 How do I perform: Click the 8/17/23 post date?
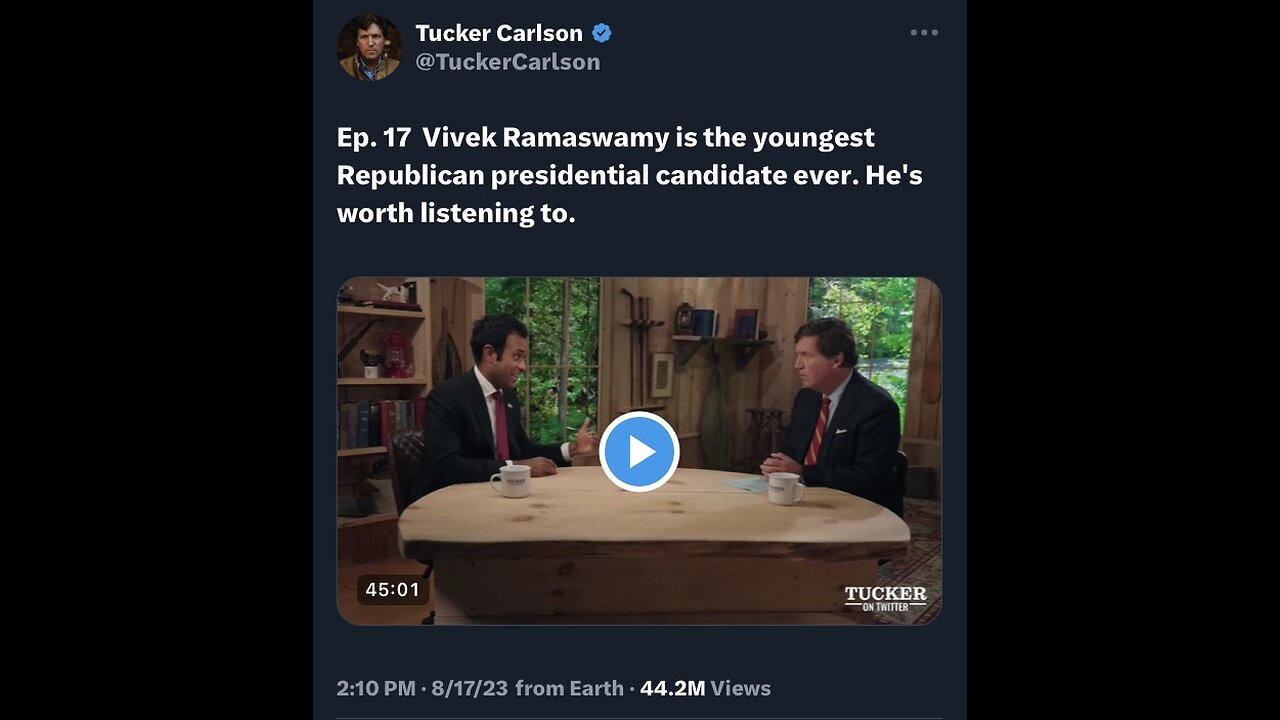469,688
